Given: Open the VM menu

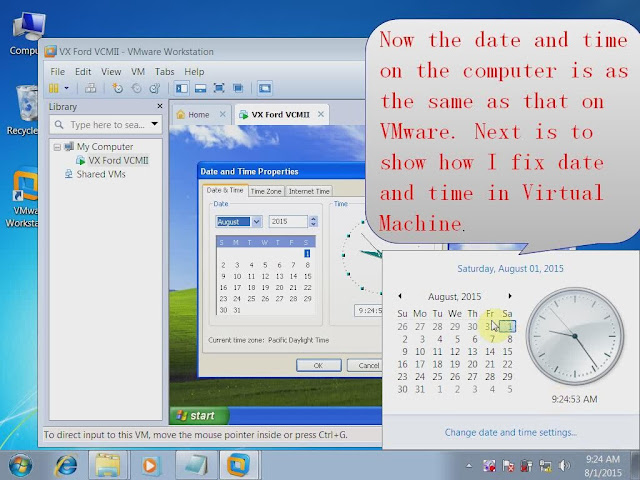Looking at the screenshot, I should click(x=138, y=72).
